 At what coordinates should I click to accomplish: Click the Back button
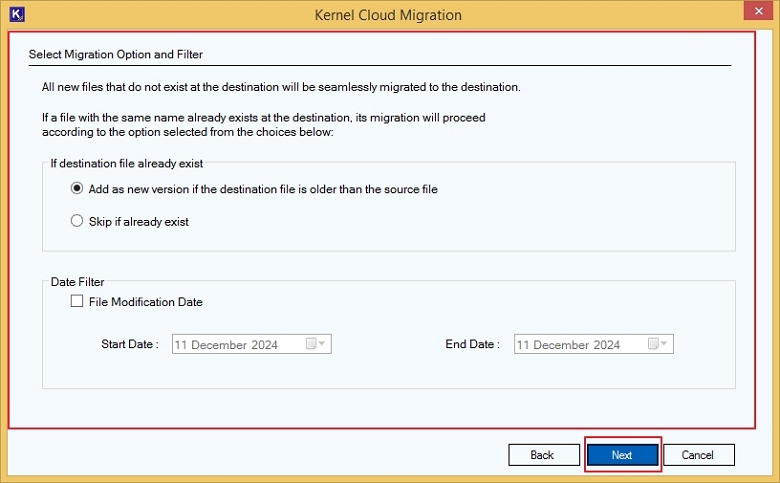544,455
